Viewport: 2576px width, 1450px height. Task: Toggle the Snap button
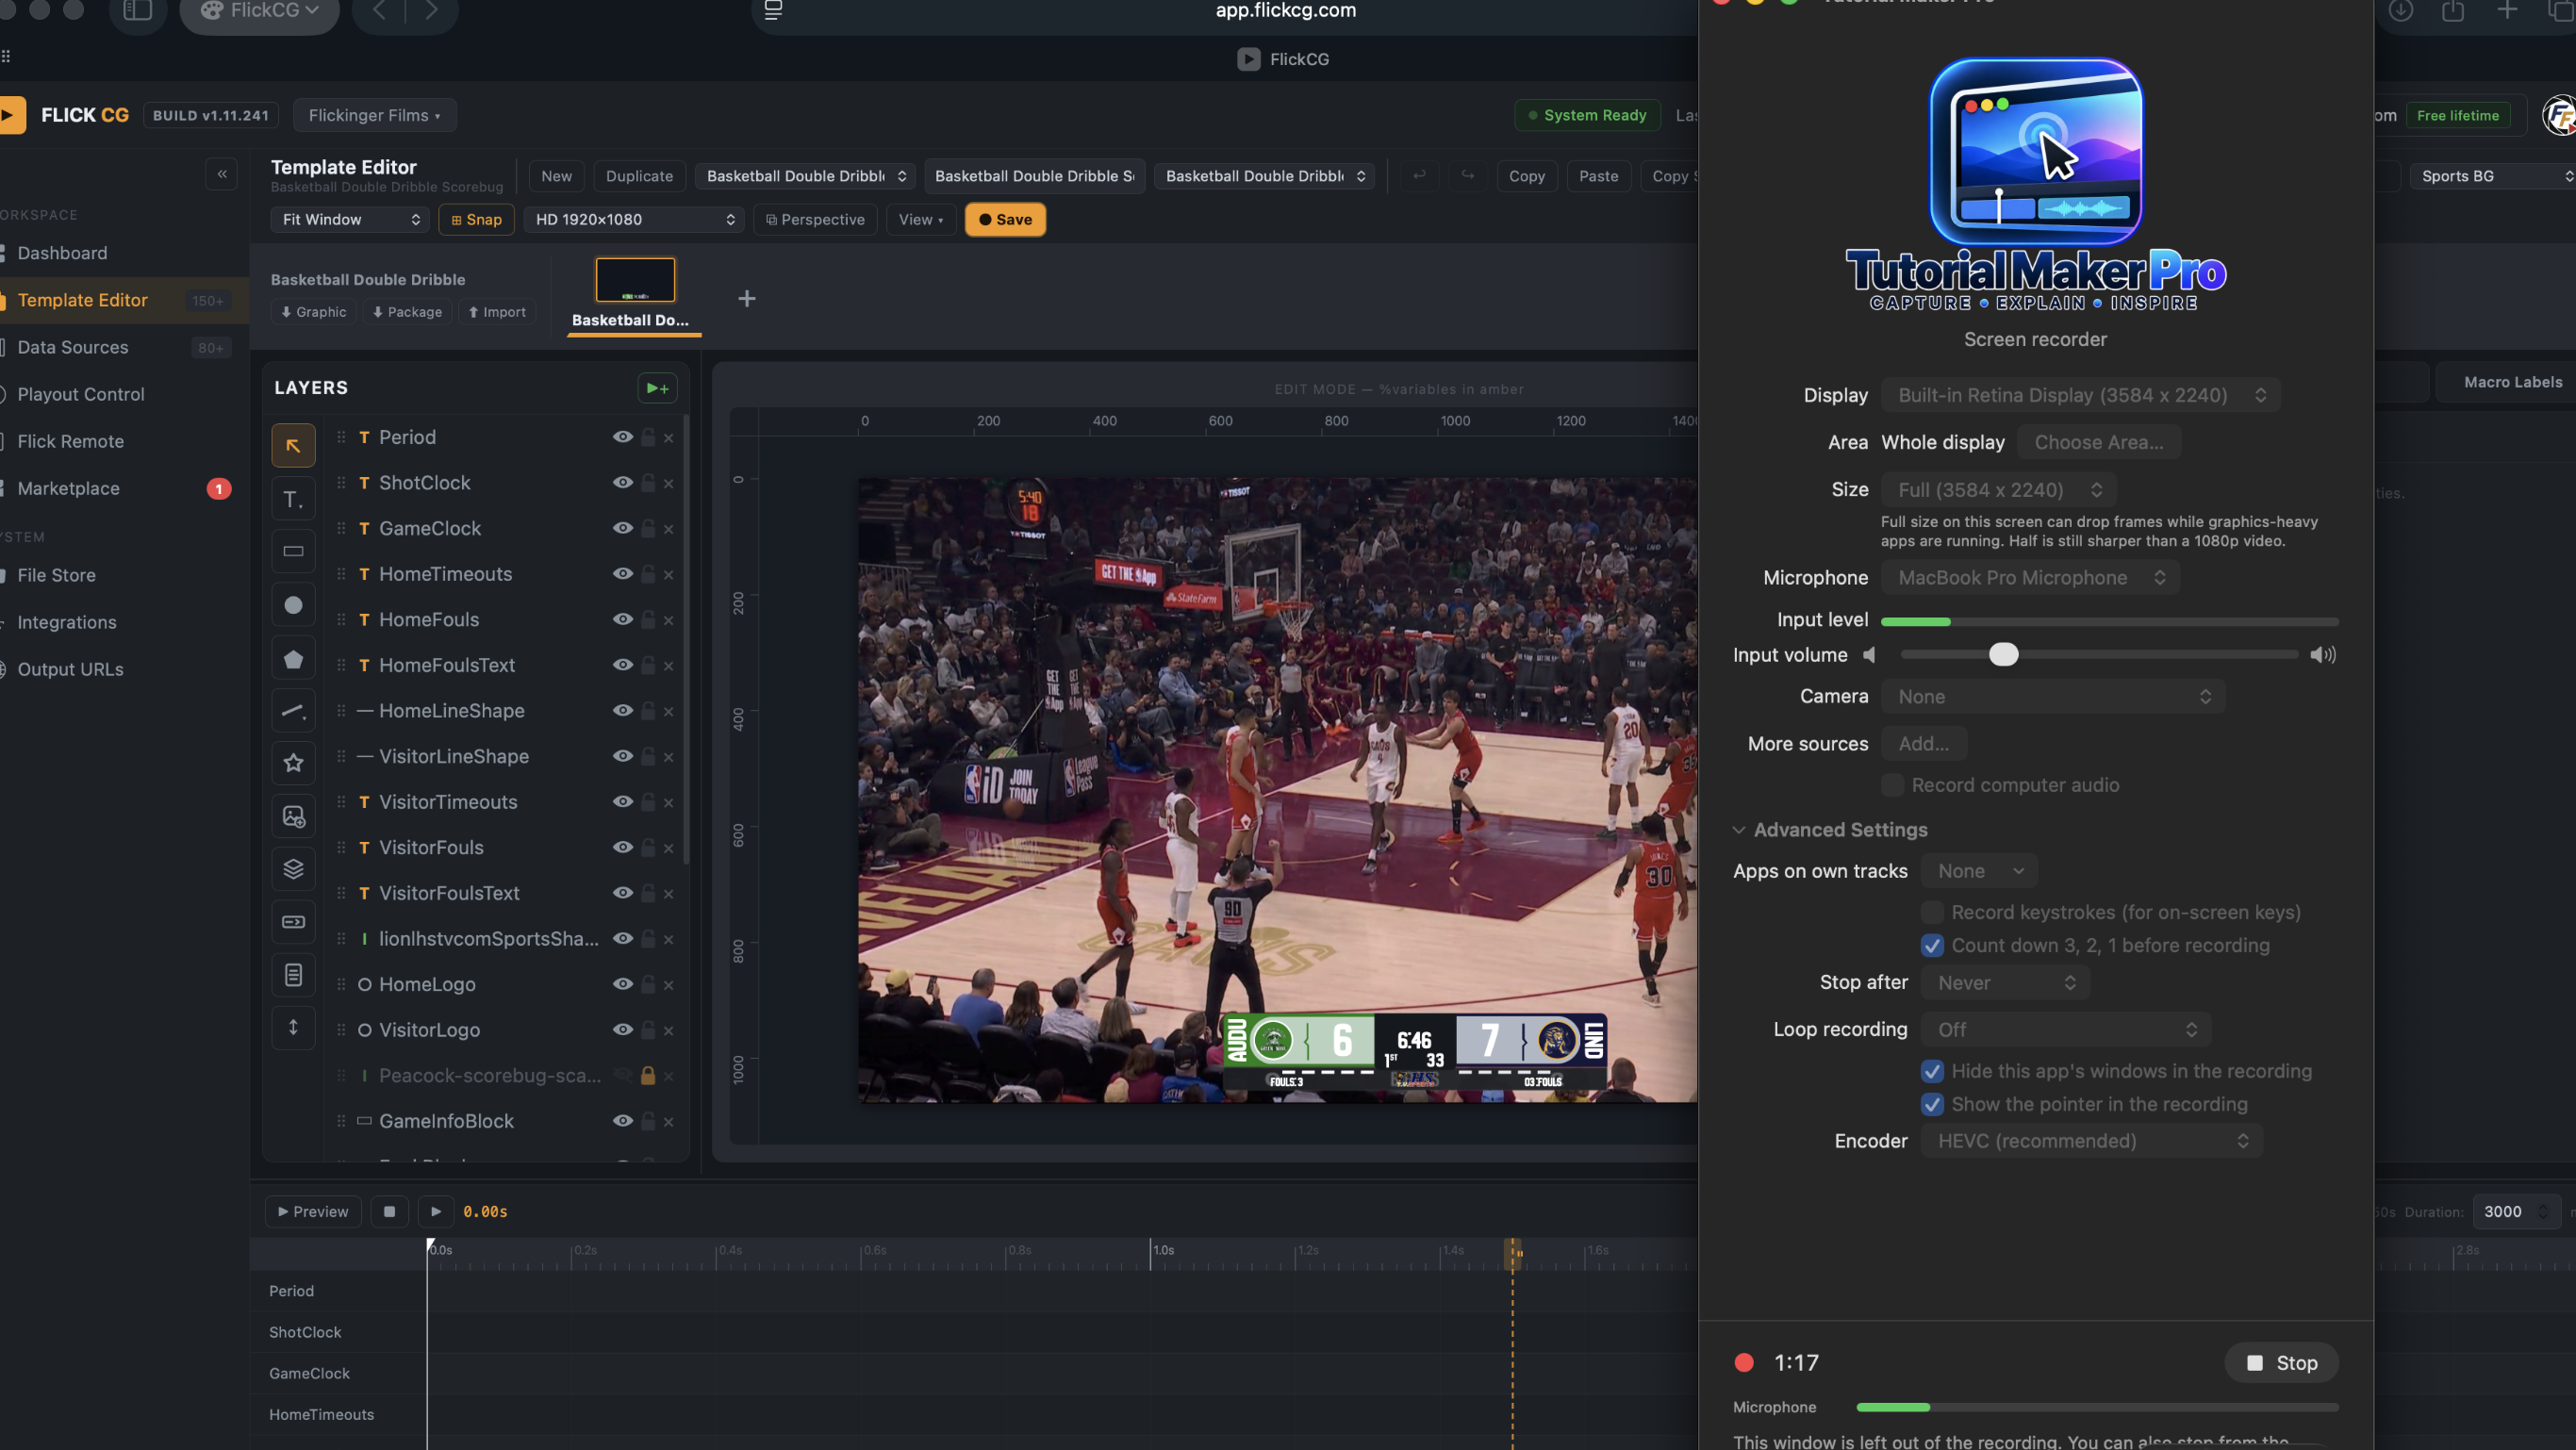(476, 219)
